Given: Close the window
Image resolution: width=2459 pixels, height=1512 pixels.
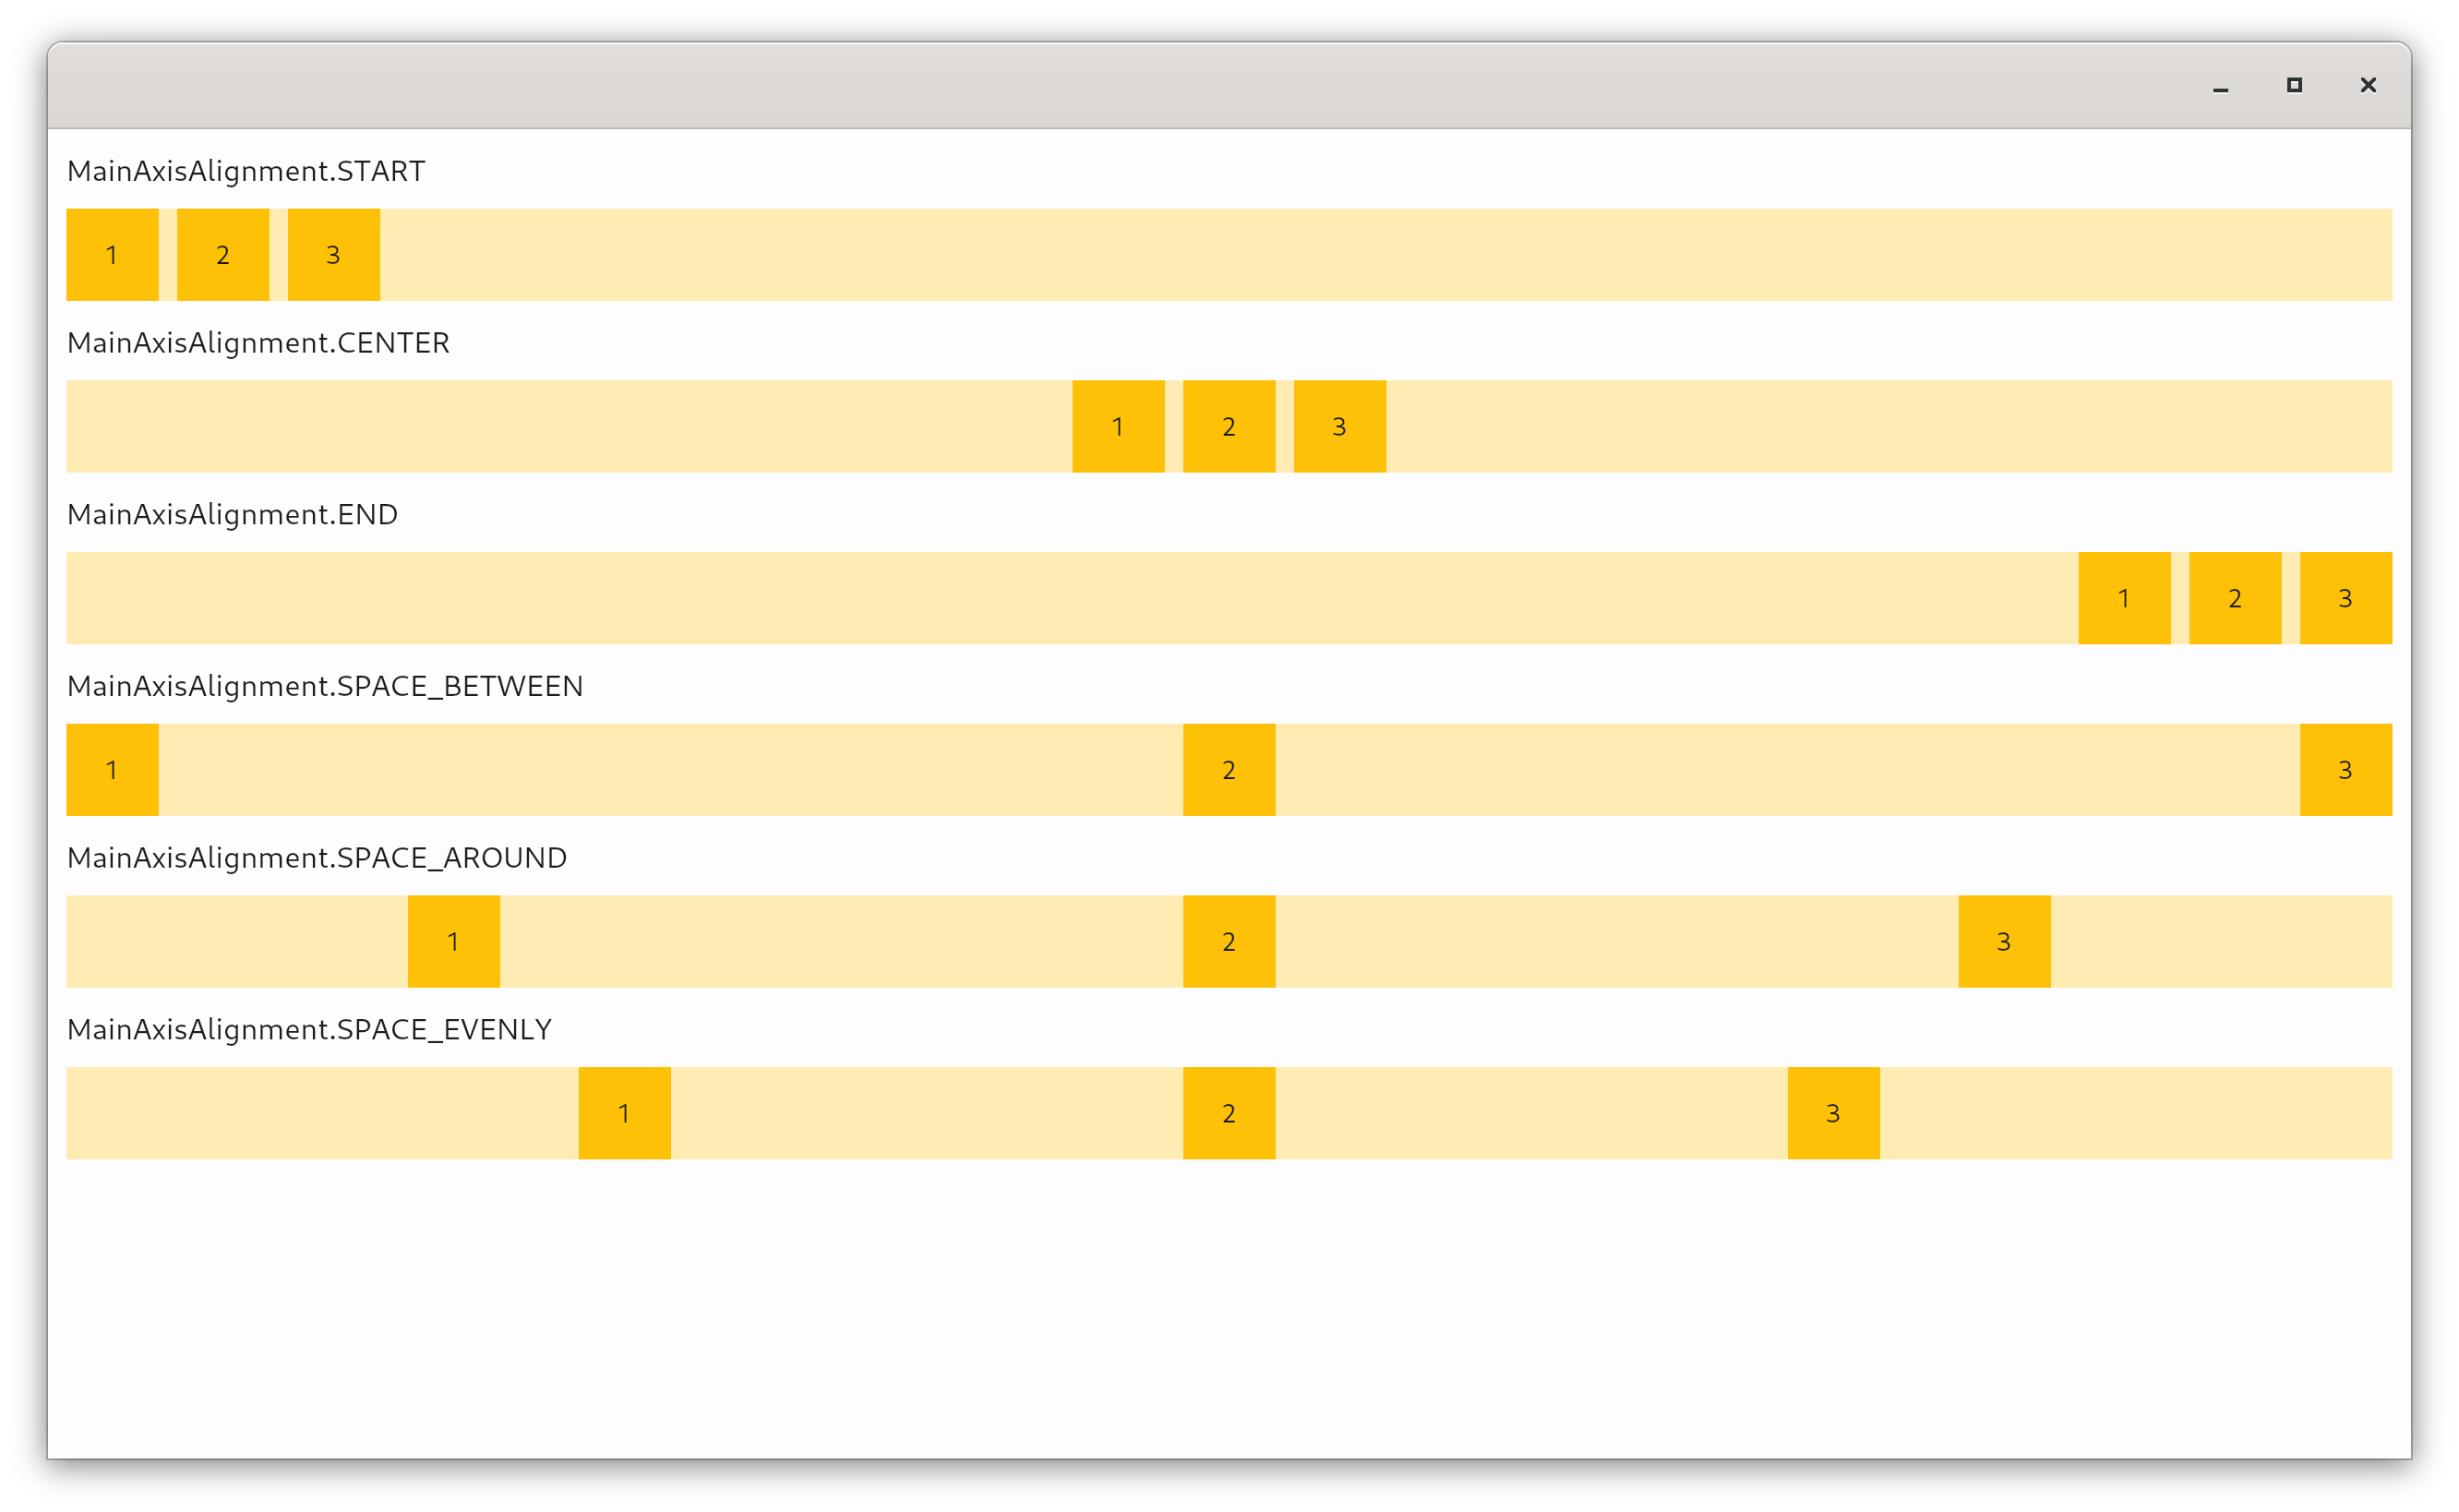Looking at the screenshot, I should (2367, 85).
